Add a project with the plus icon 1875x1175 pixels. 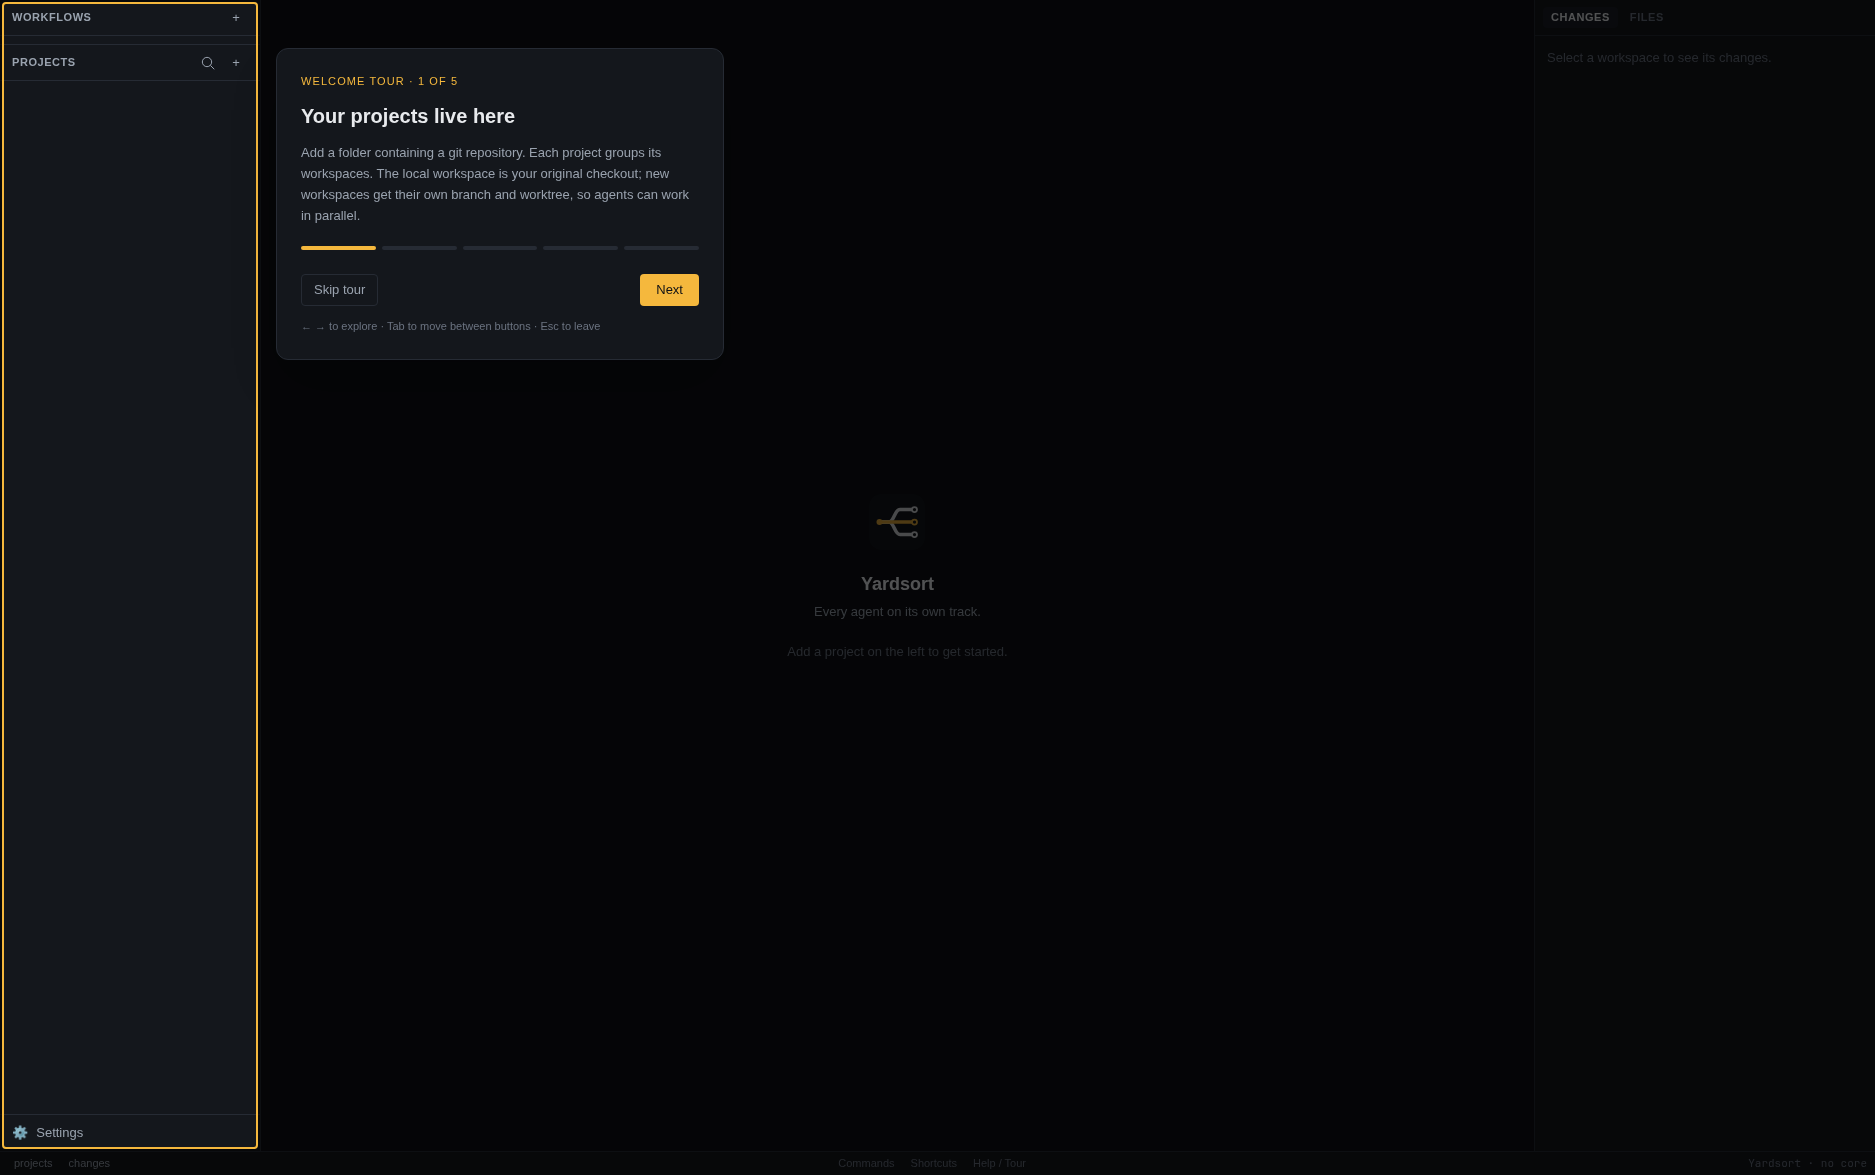coord(236,63)
